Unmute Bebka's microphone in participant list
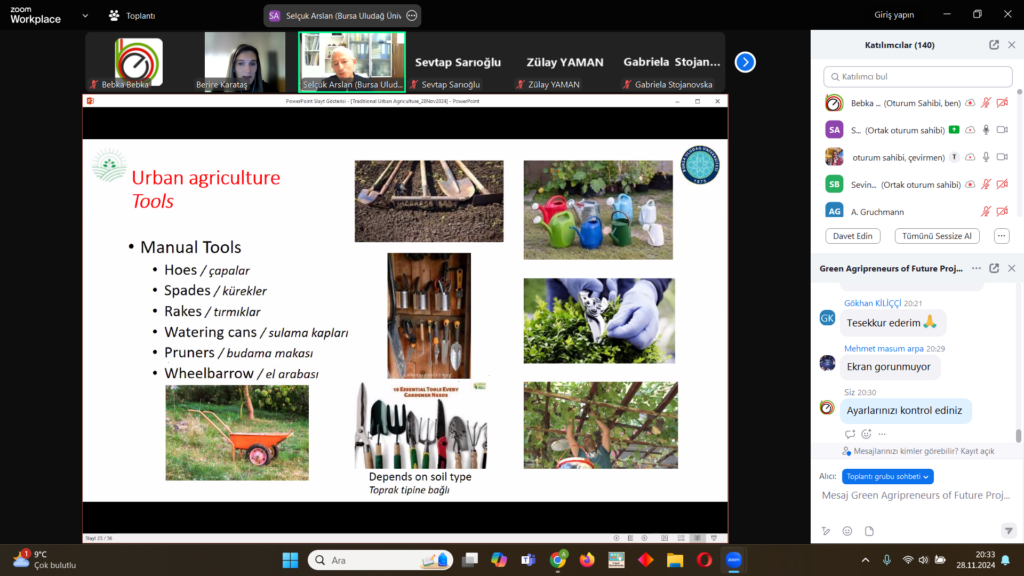 click(x=985, y=103)
